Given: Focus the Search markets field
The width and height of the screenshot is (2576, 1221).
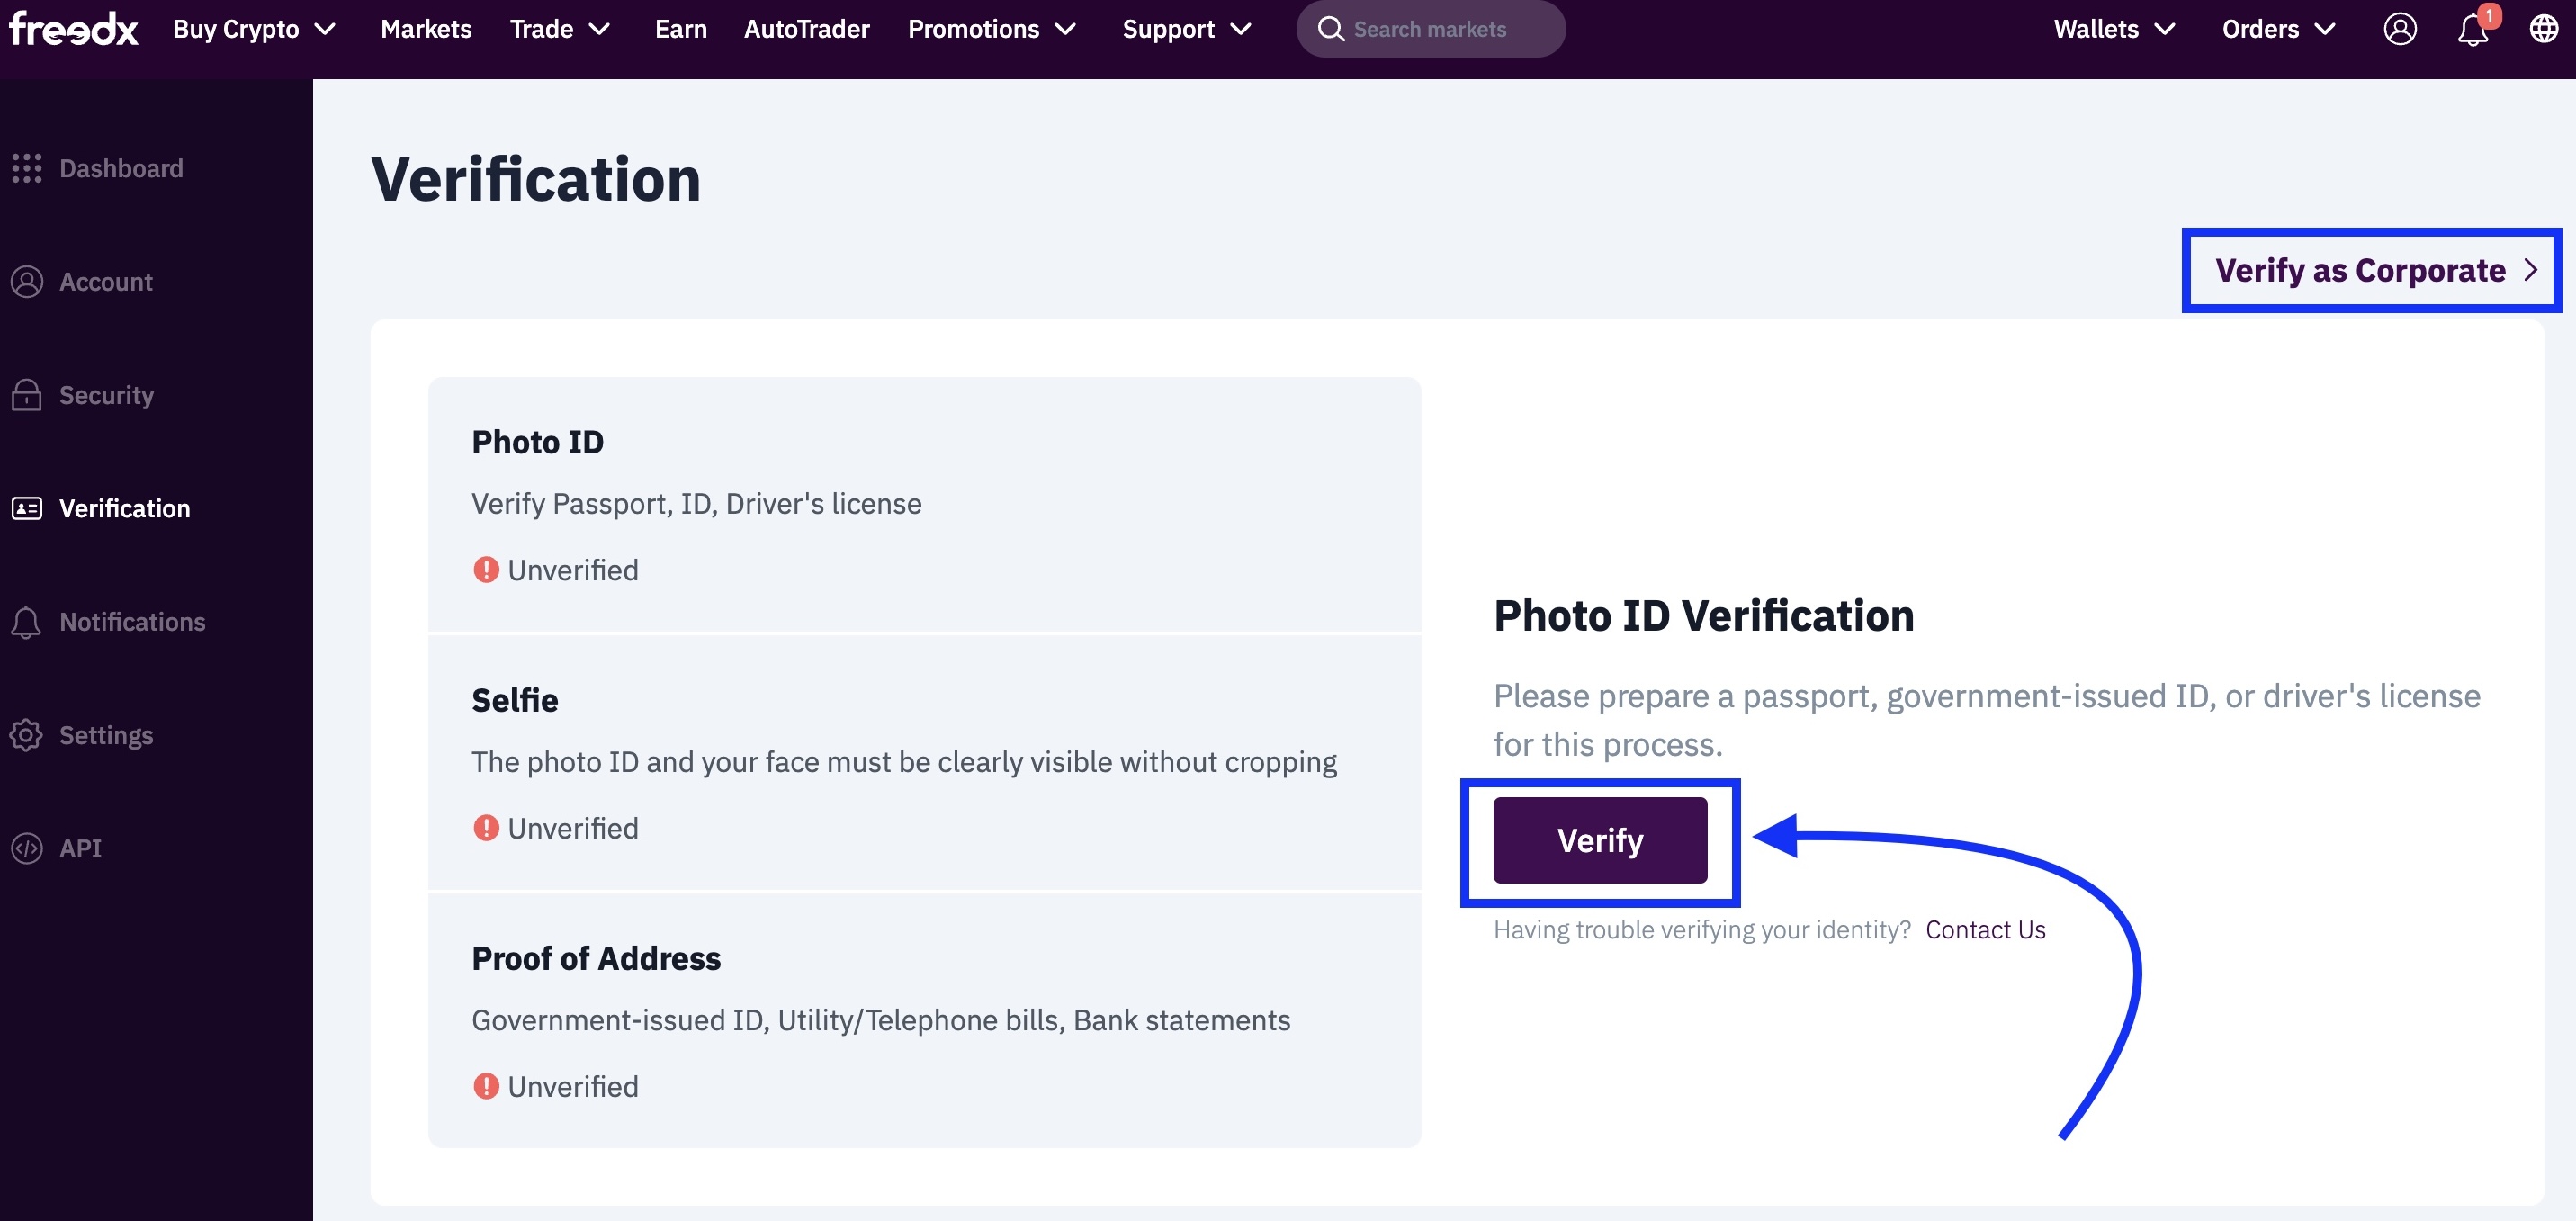Looking at the screenshot, I should point(1430,29).
